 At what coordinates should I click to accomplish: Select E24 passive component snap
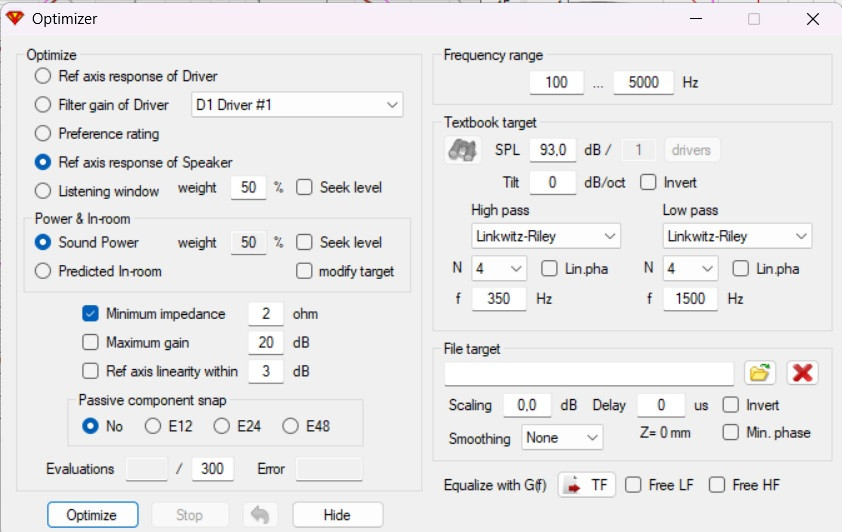(x=222, y=426)
